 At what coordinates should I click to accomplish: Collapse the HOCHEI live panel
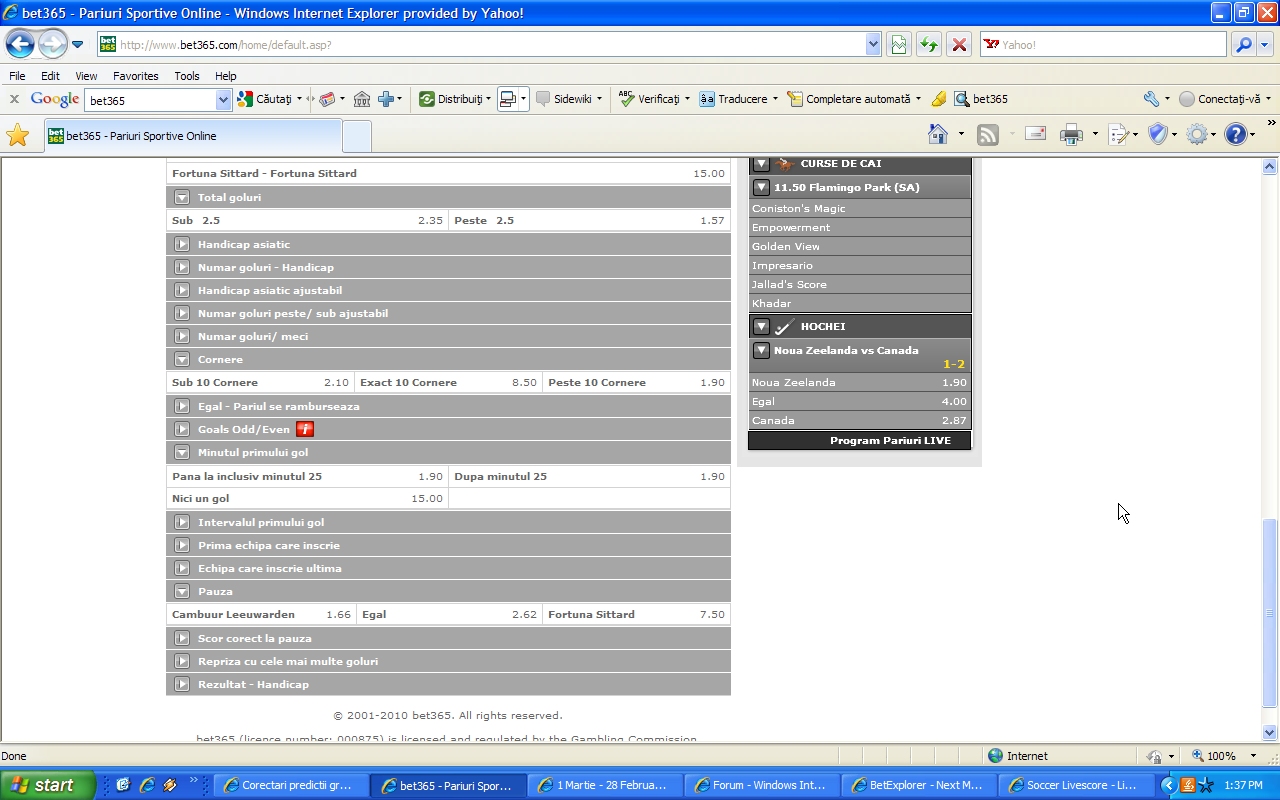tap(761, 326)
